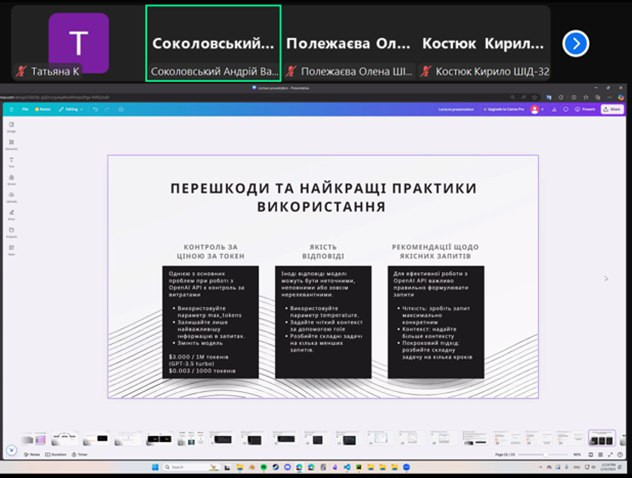The width and height of the screenshot is (632, 478).
Task: Select the response quality black text box
Action: coord(323,322)
